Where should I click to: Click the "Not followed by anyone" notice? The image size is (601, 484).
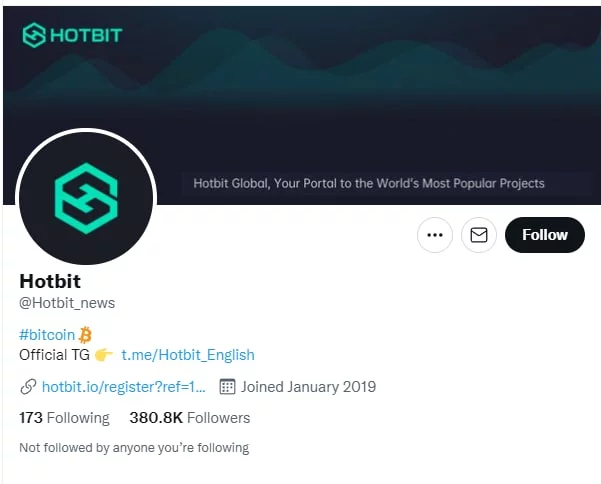click(x=134, y=447)
